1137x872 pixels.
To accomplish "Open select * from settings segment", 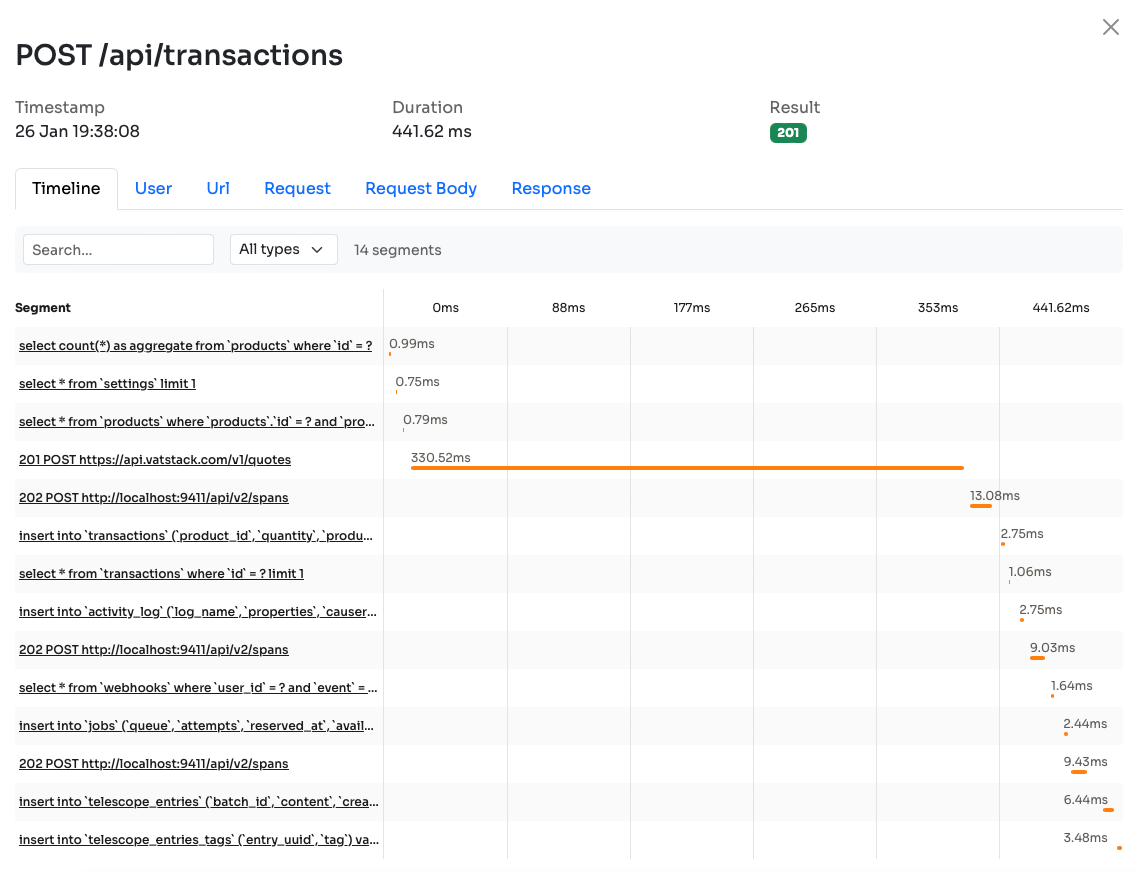I will pyautogui.click(x=107, y=383).
